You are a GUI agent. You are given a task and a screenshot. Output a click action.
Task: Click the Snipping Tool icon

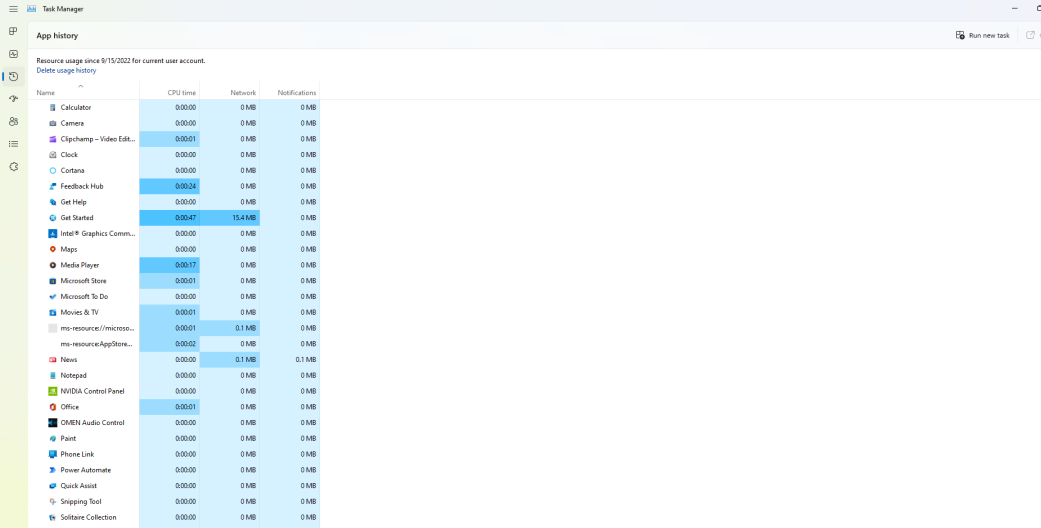pyautogui.click(x=53, y=502)
